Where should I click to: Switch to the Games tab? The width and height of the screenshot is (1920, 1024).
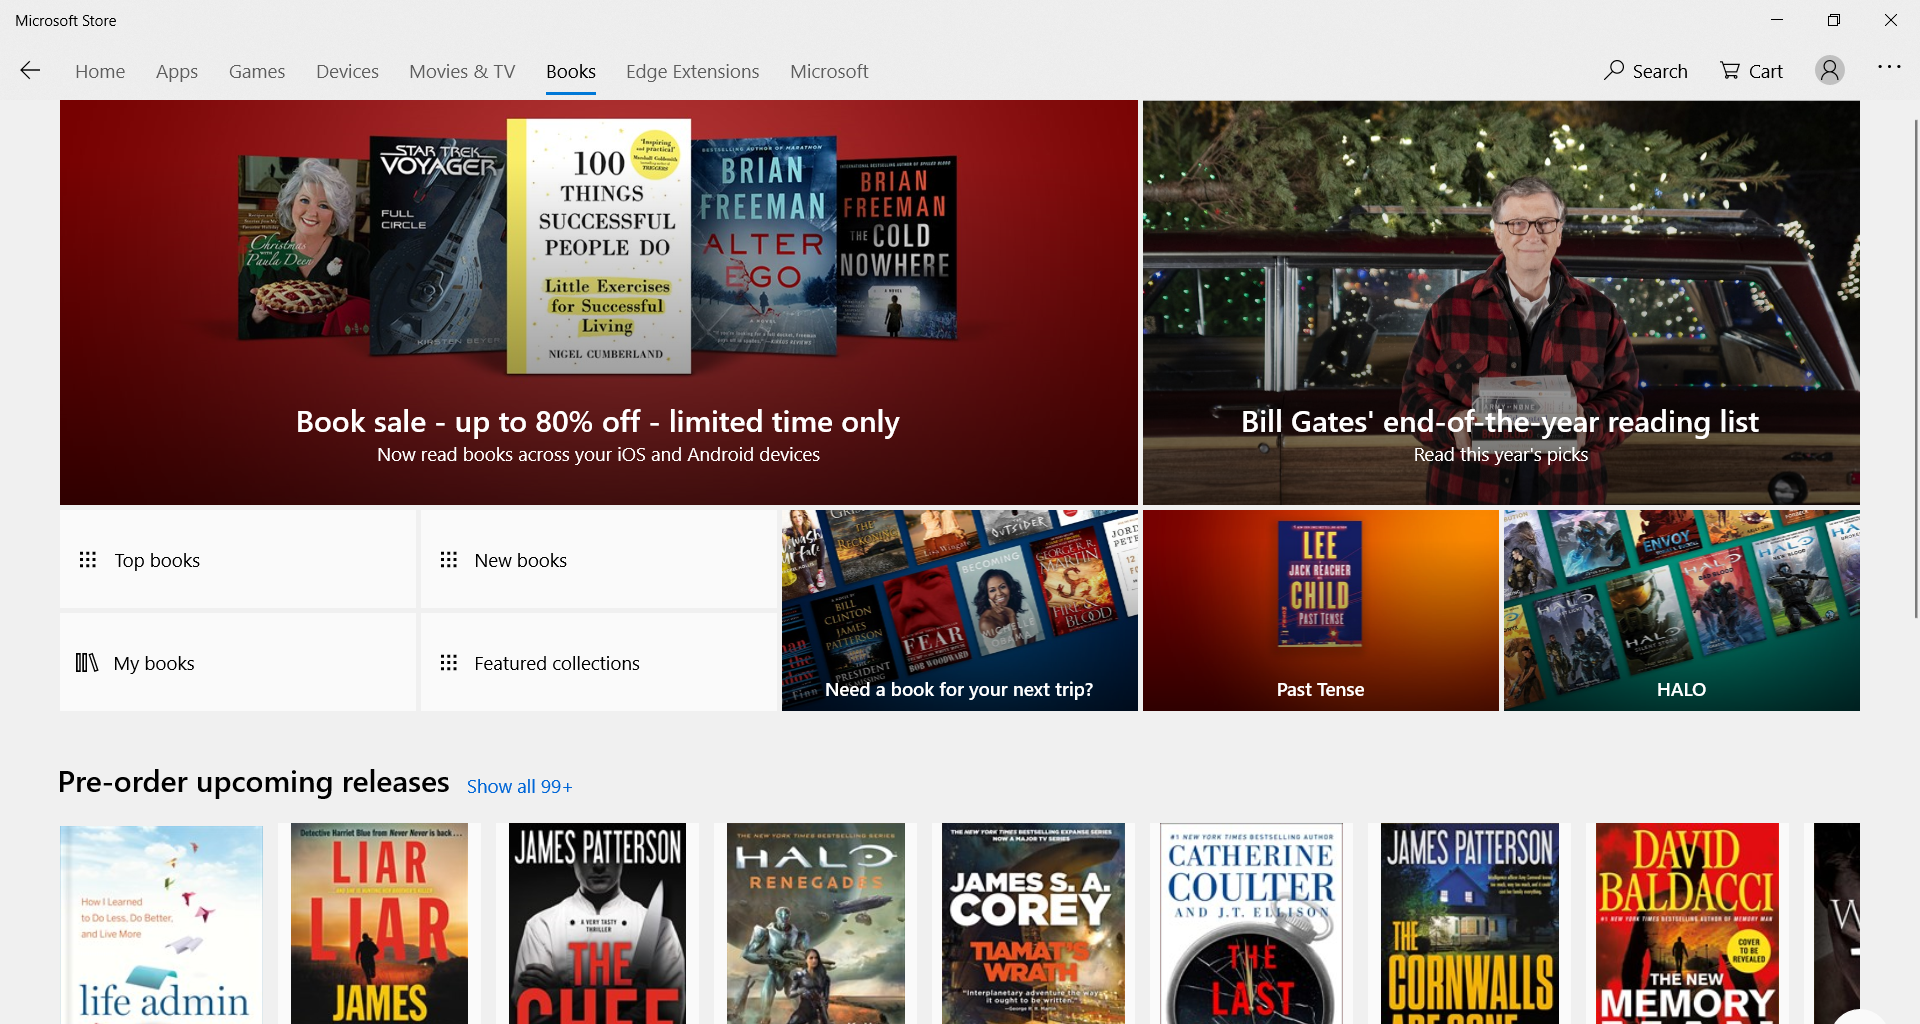tap(257, 71)
